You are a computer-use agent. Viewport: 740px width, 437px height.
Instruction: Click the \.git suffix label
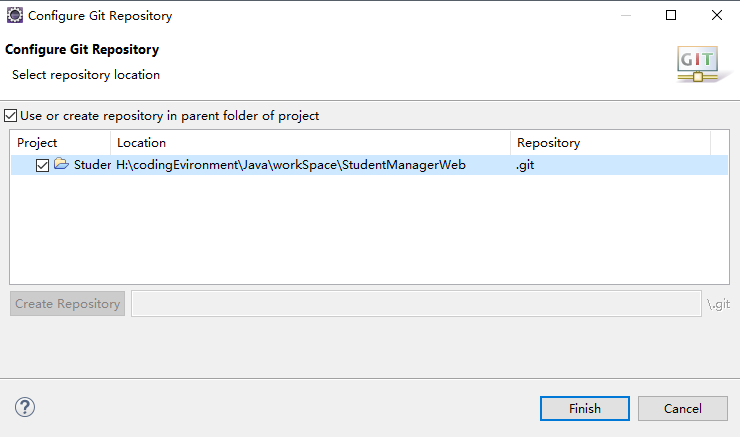click(719, 304)
